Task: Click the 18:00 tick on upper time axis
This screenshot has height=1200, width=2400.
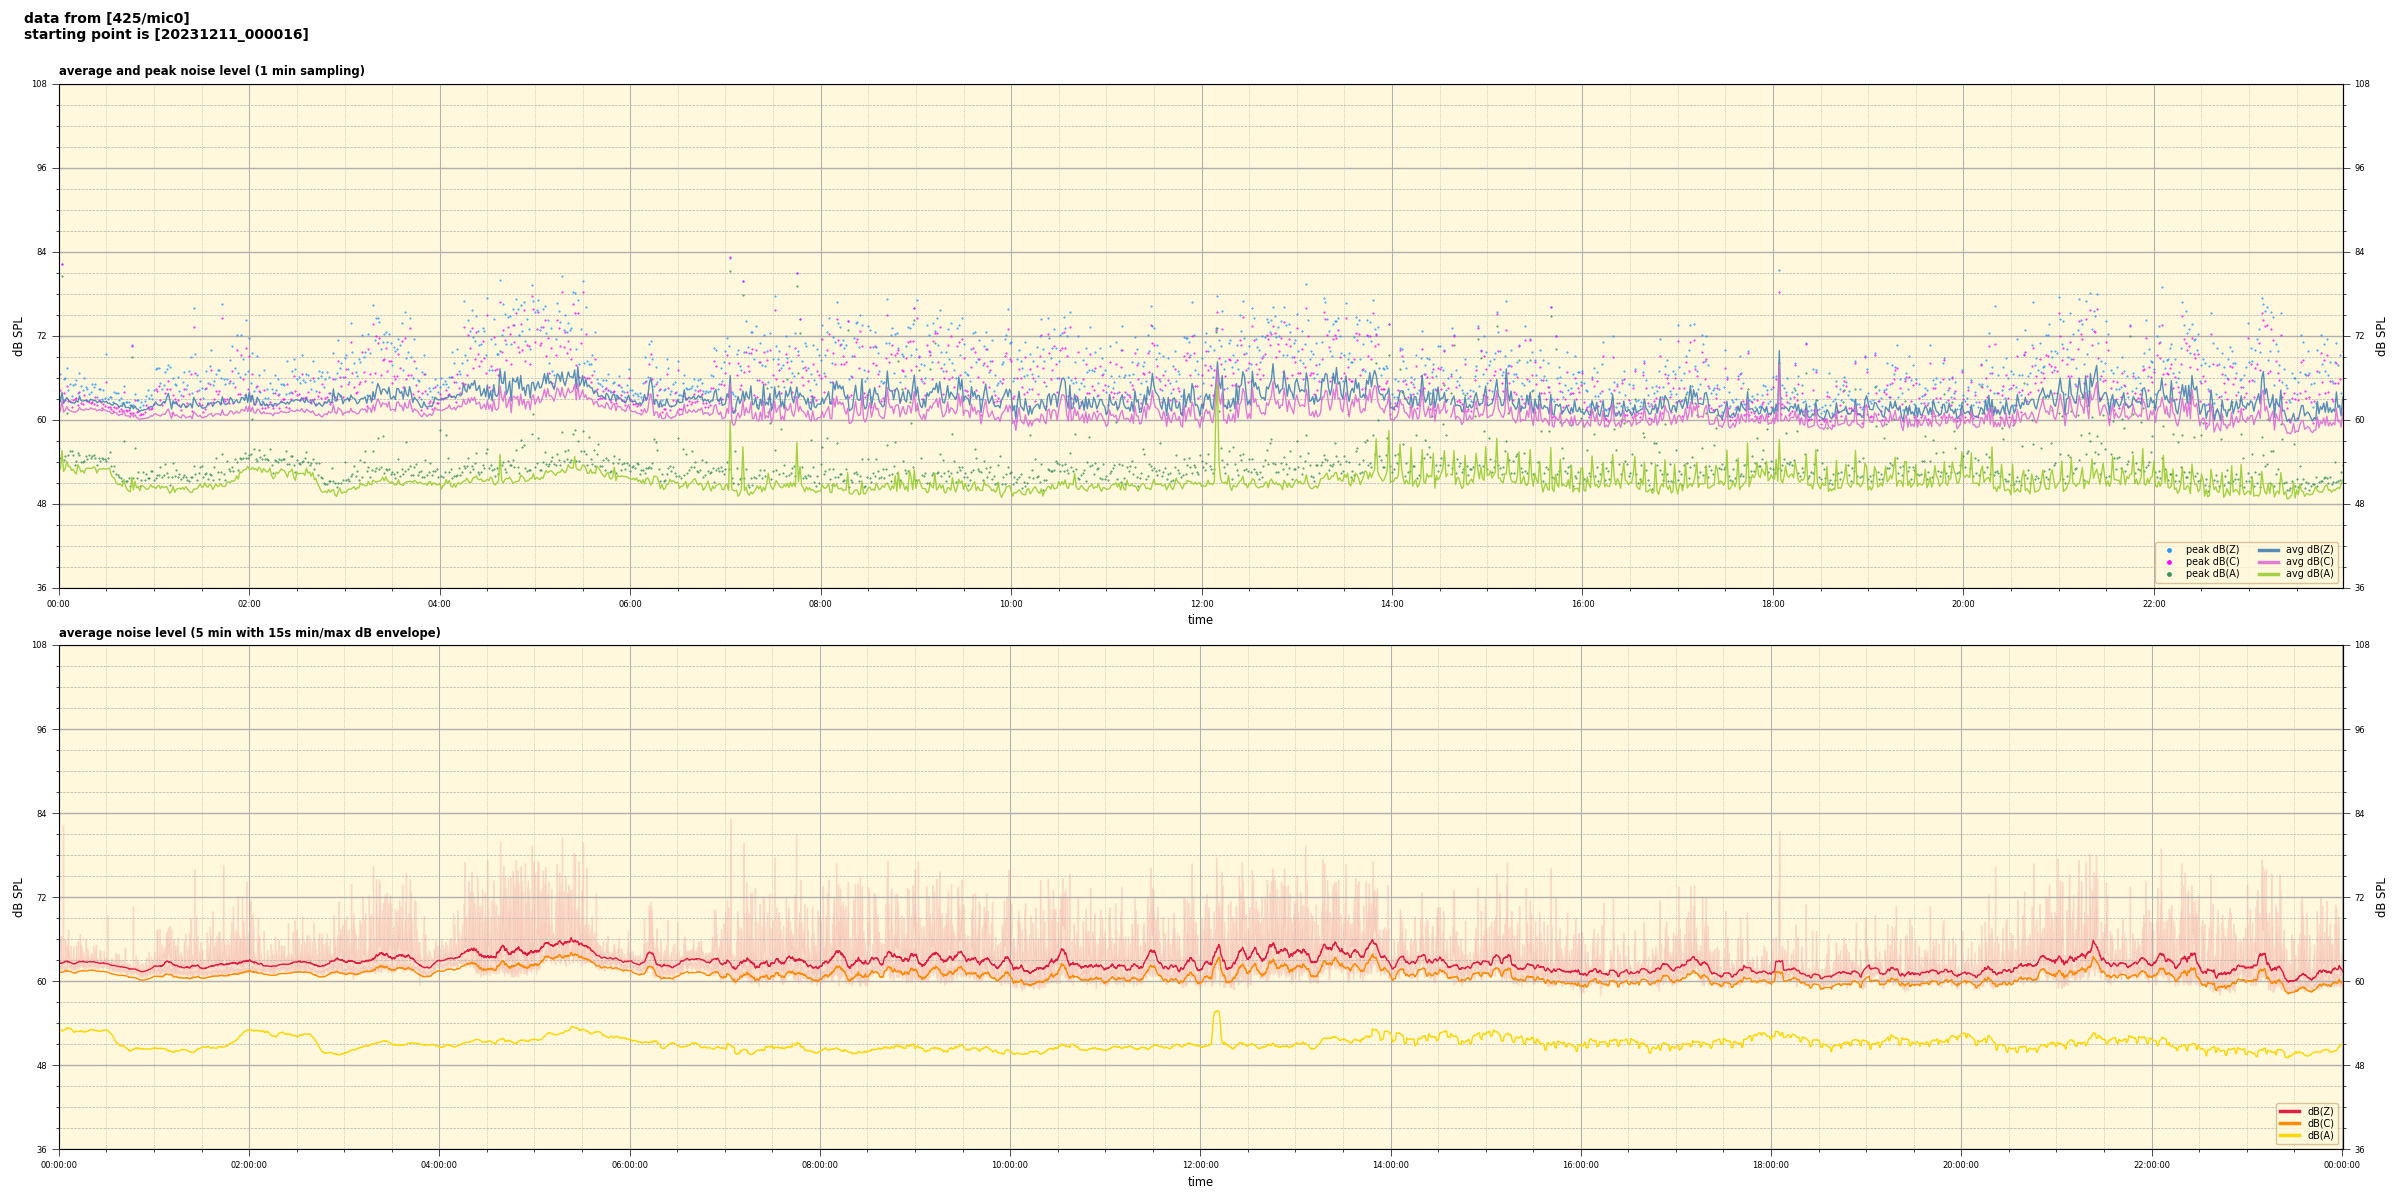Action: [x=1772, y=604]
